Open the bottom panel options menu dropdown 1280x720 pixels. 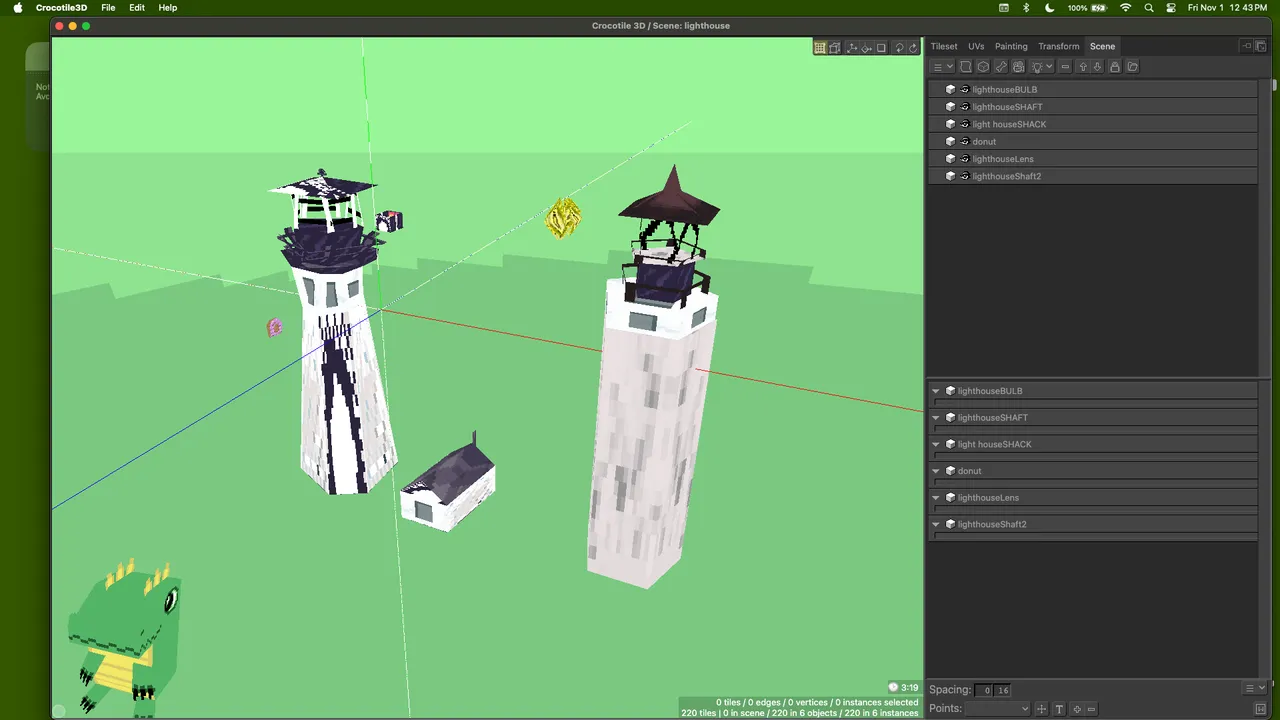tap(1254, 688)
